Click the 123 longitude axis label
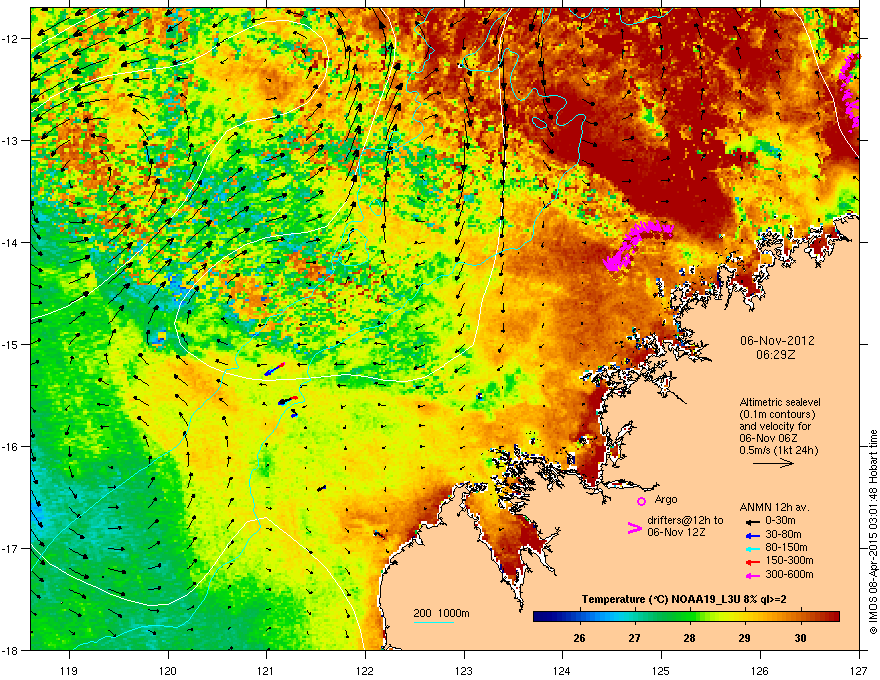 [x=464, y=670]
